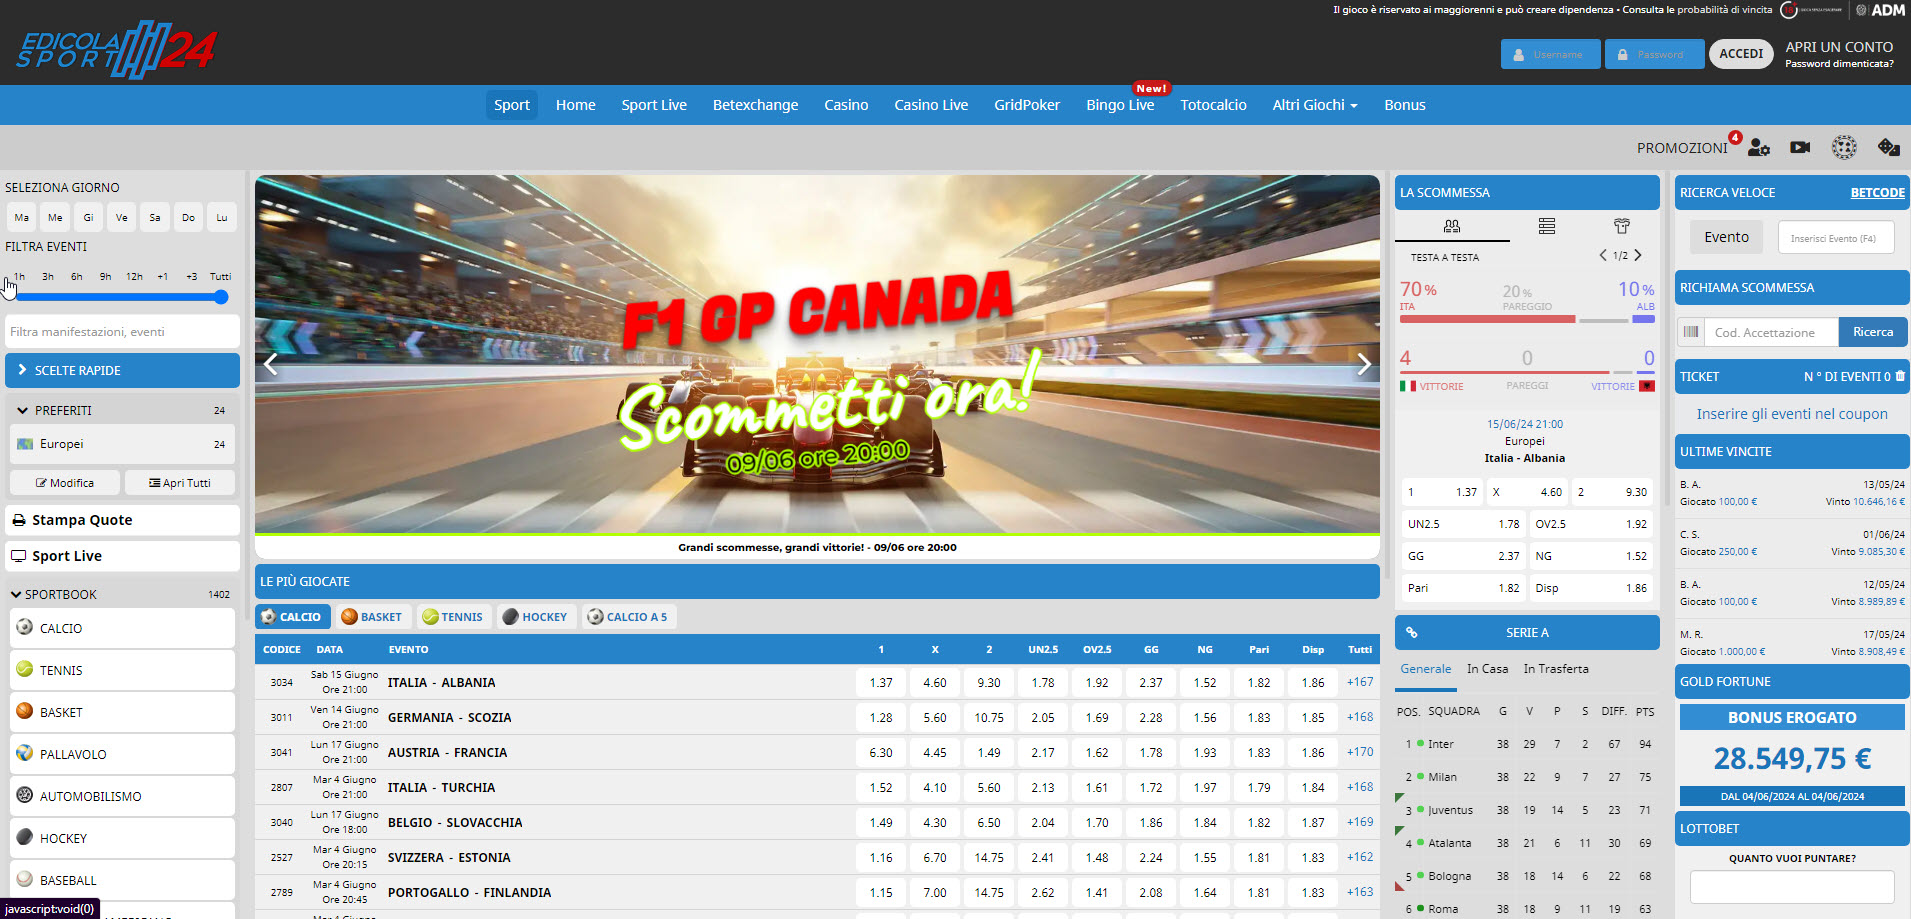This screenshot has height=919, width=1911.
Task: Go to next head-to-head page
Action: [x=1638, y=255]
